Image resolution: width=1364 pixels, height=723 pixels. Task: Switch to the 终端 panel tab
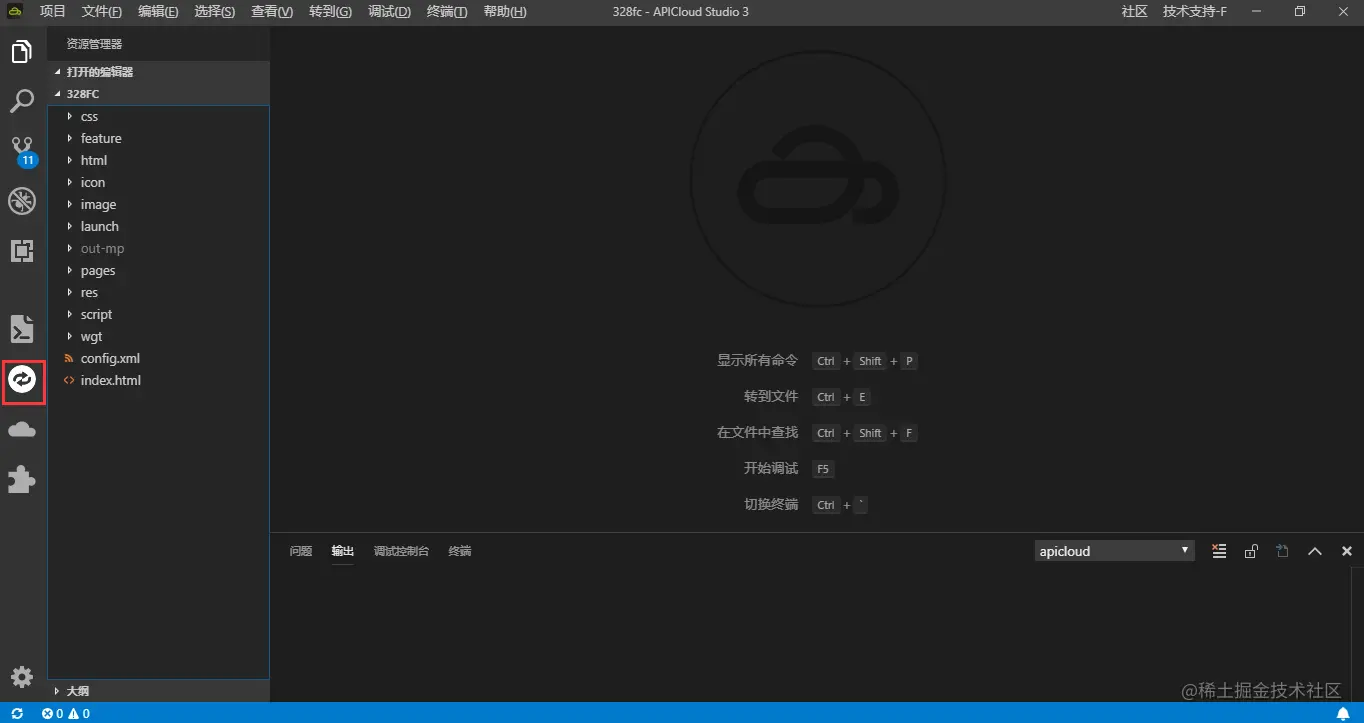pos(460,551)
